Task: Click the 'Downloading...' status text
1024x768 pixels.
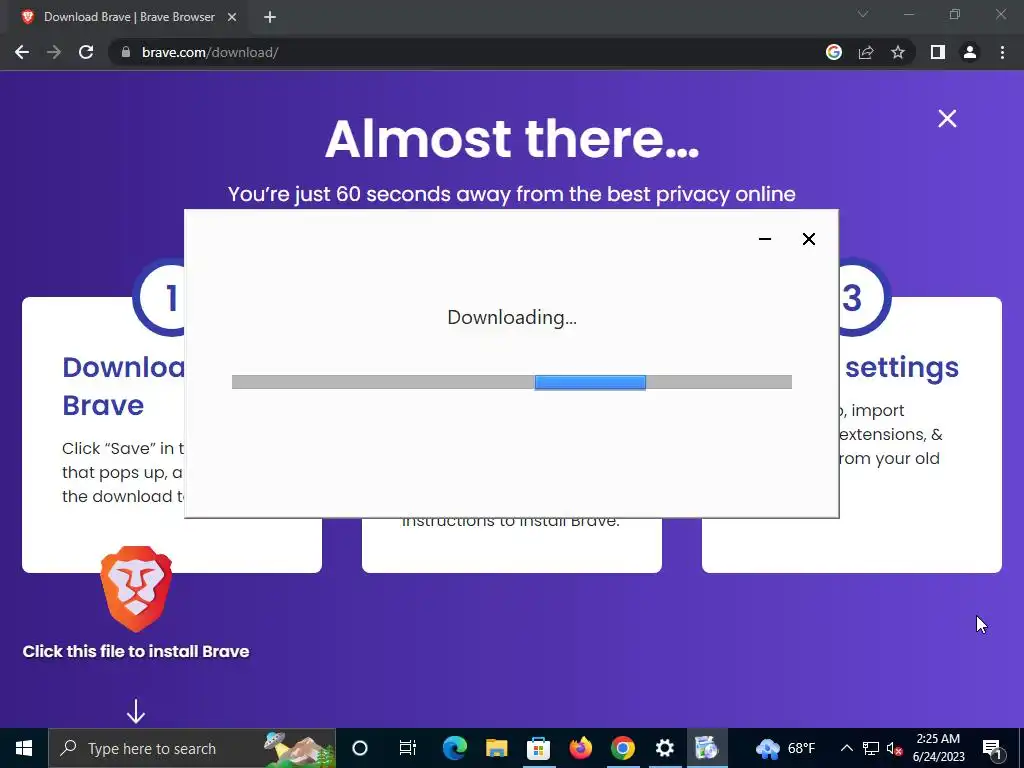Action: (x=512, y=317)
